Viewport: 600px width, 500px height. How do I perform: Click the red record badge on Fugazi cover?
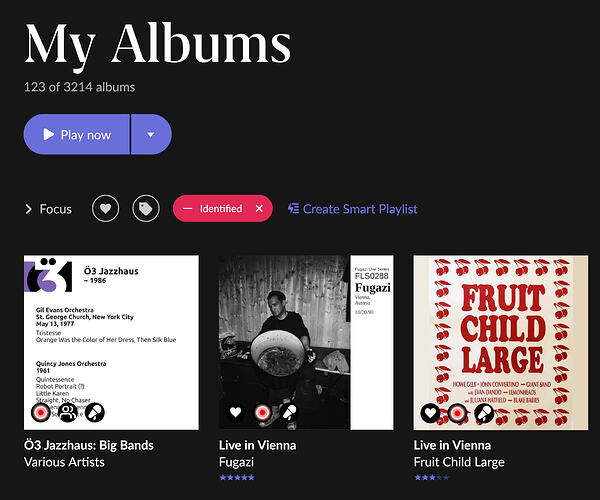[x=262, y=412]
